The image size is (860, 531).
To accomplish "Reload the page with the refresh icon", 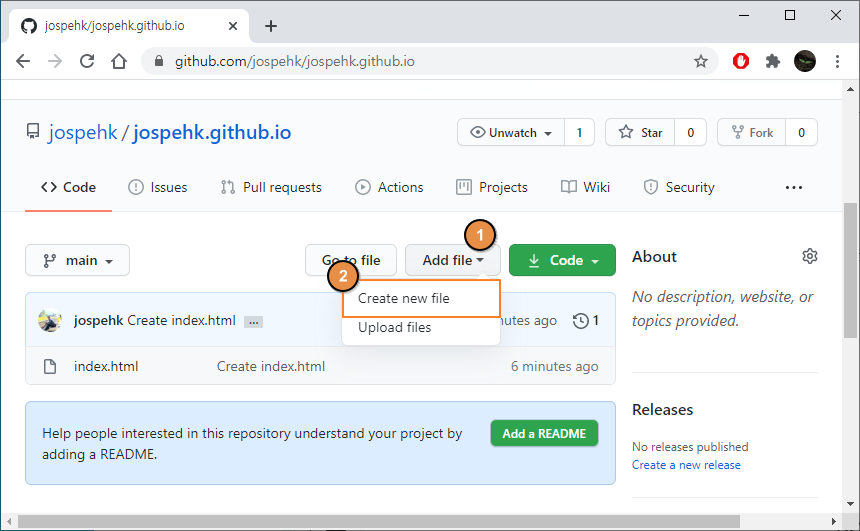I will pyautogui.click(x=87, y=61).
